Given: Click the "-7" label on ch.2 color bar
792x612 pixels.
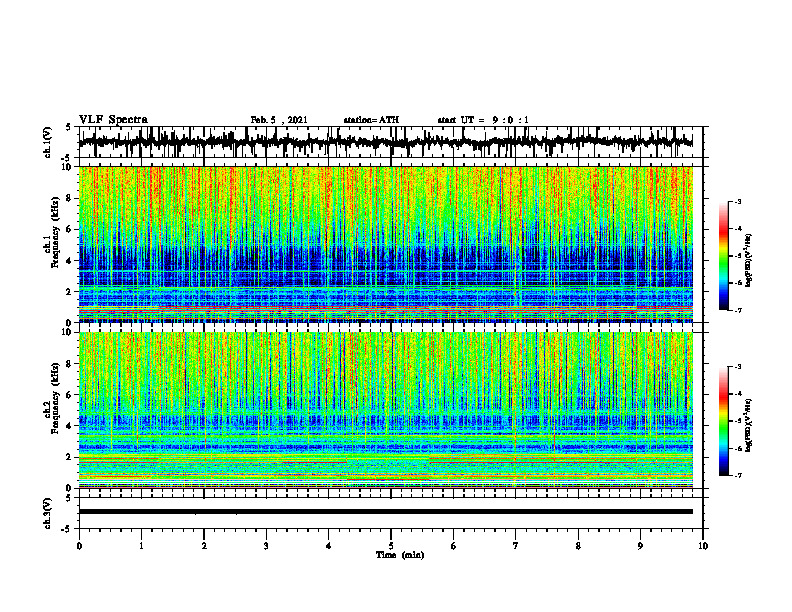Looking at the screenshot, I should [x=738, y=475].
